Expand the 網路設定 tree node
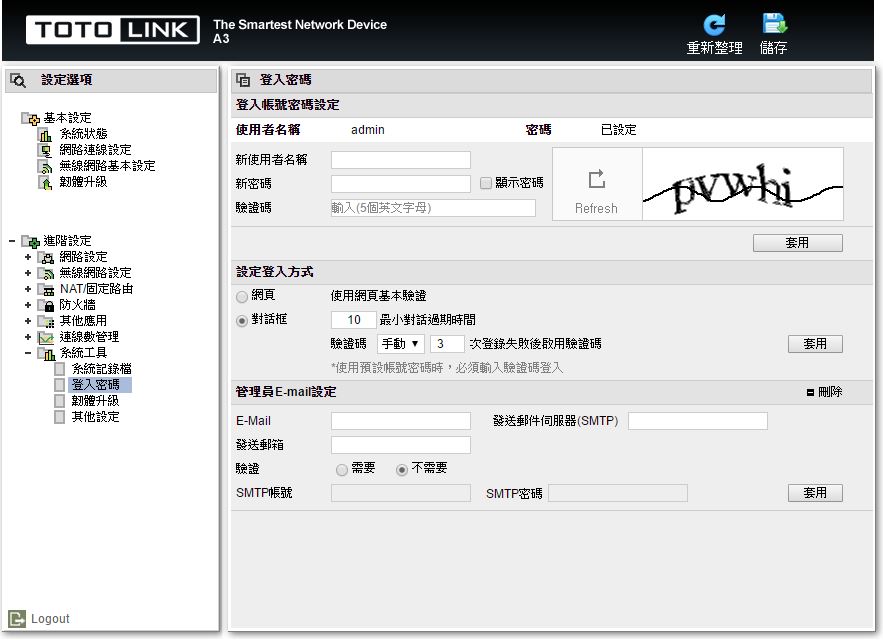The width and height of the screenshot is (883, 640). tap(28, 257)
